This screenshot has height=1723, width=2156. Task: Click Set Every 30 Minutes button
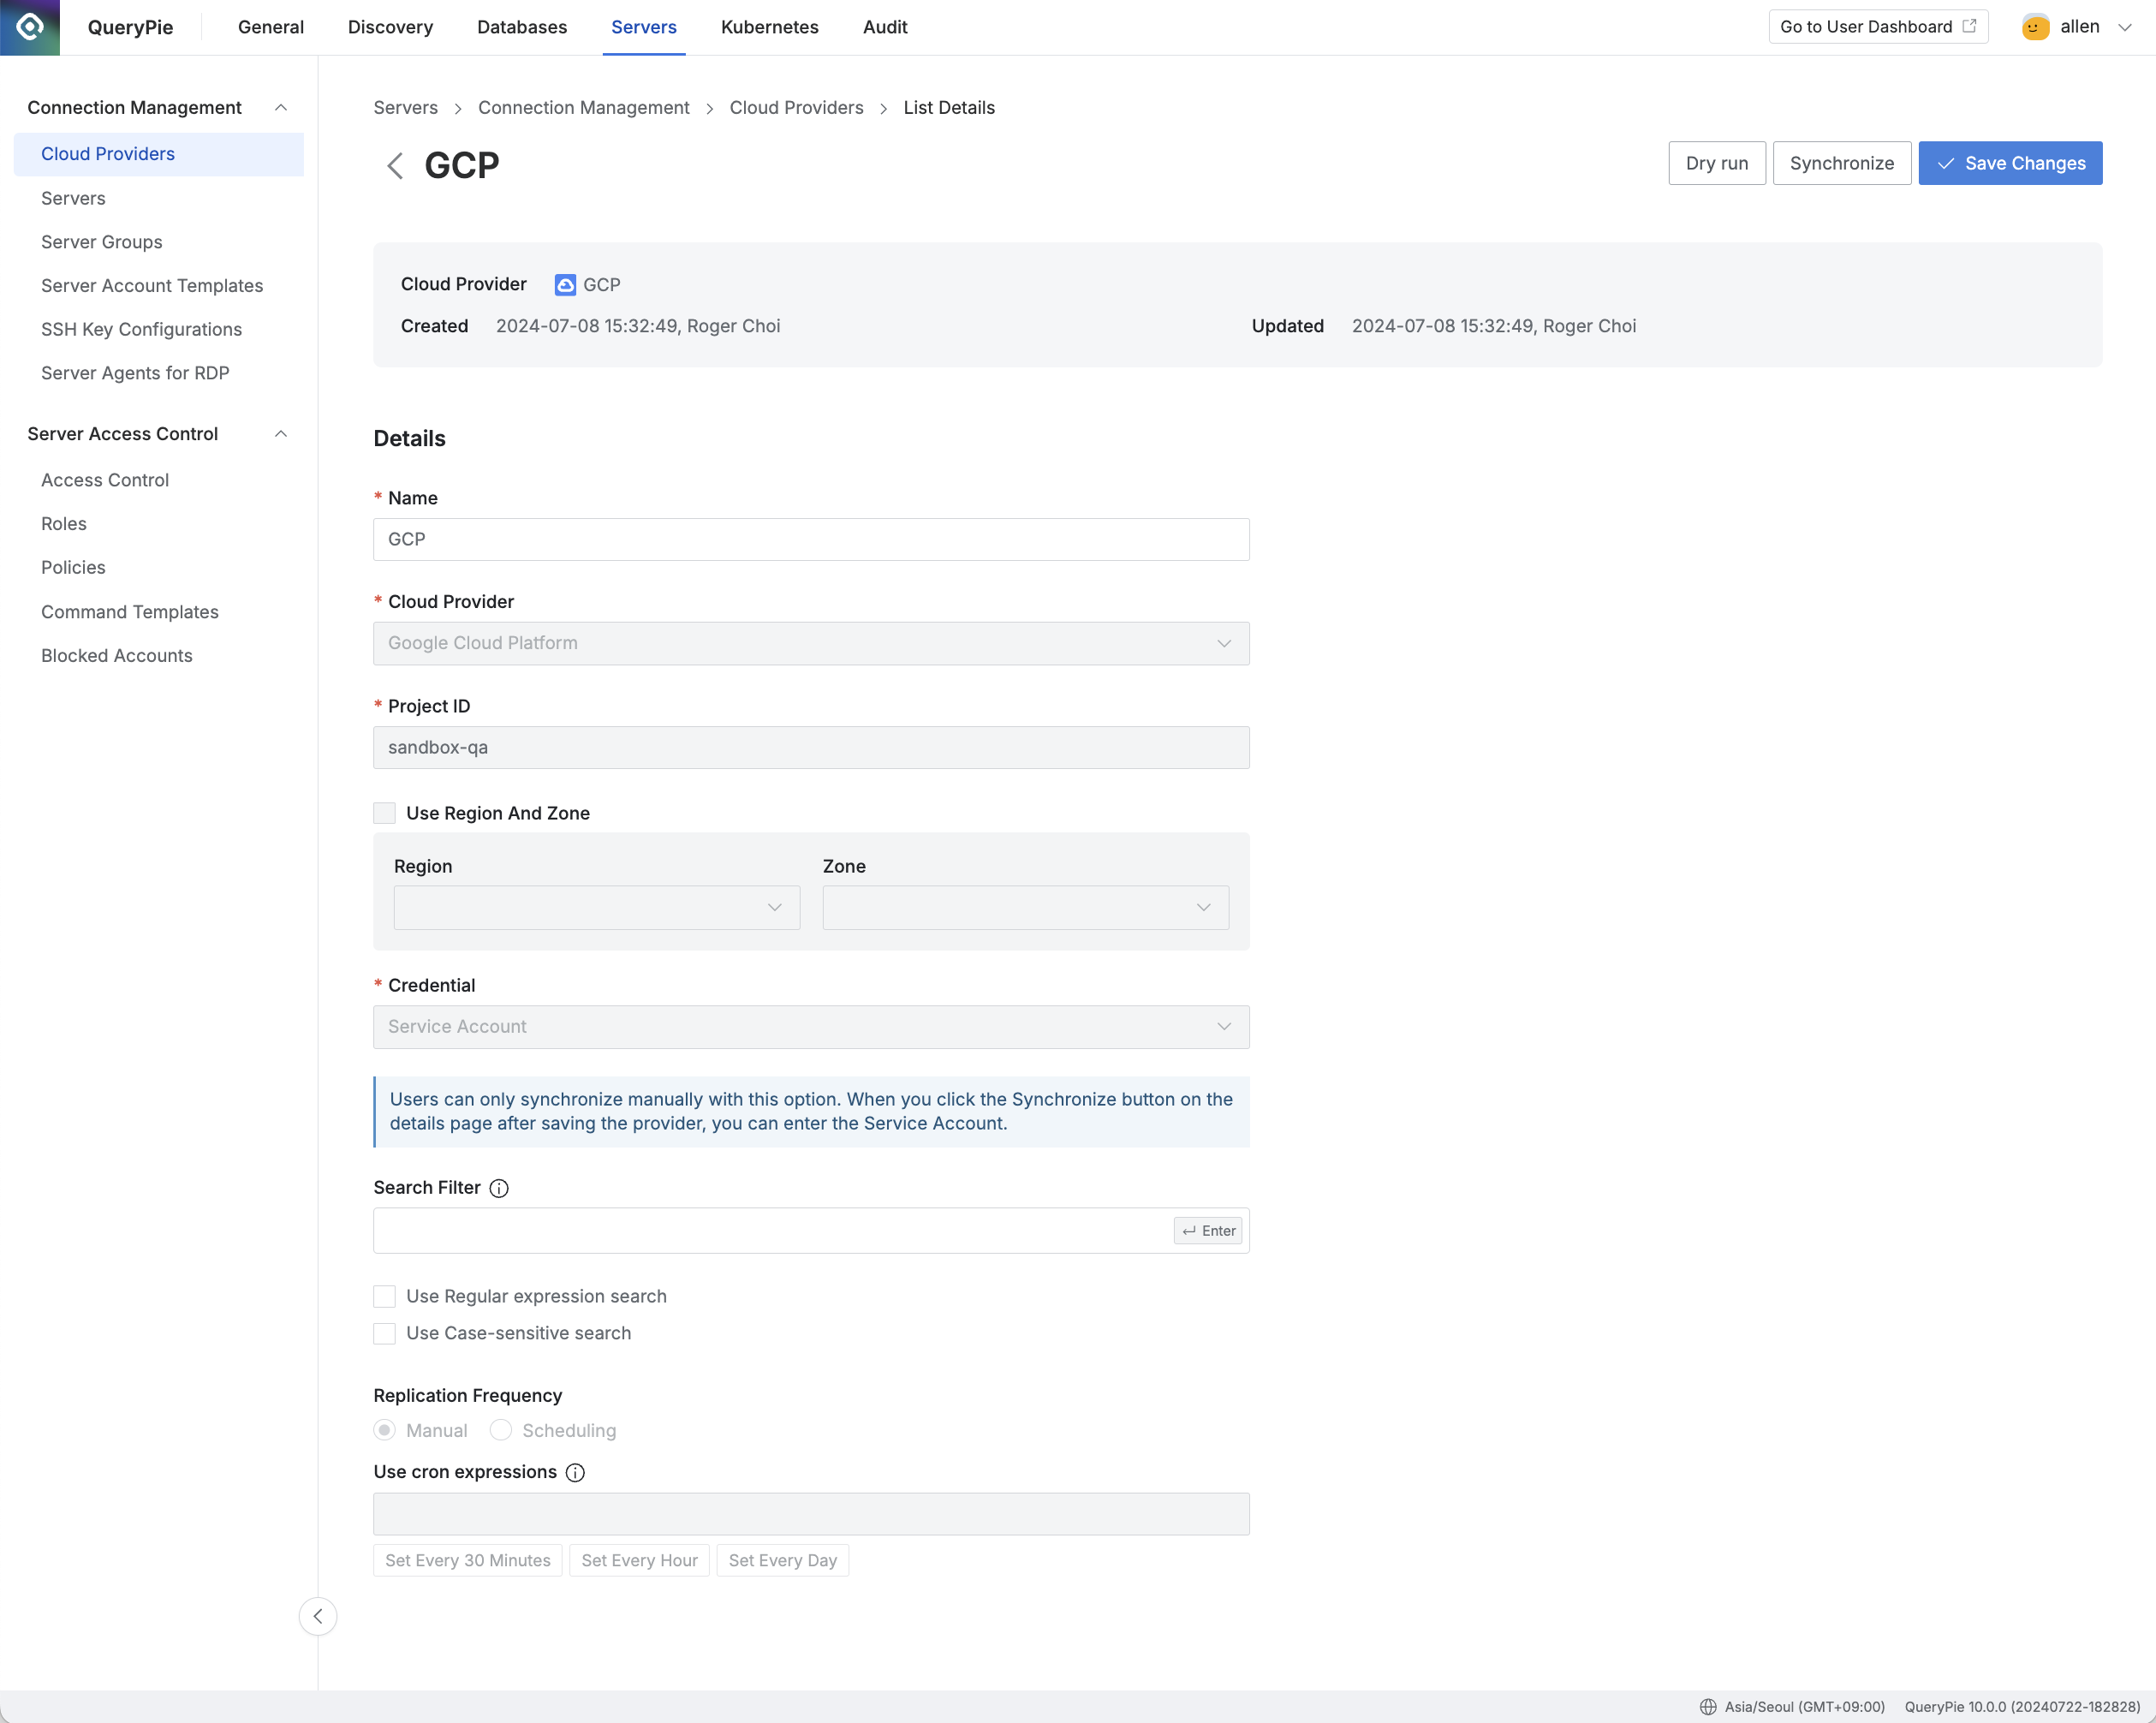[x=468, y=1560]
